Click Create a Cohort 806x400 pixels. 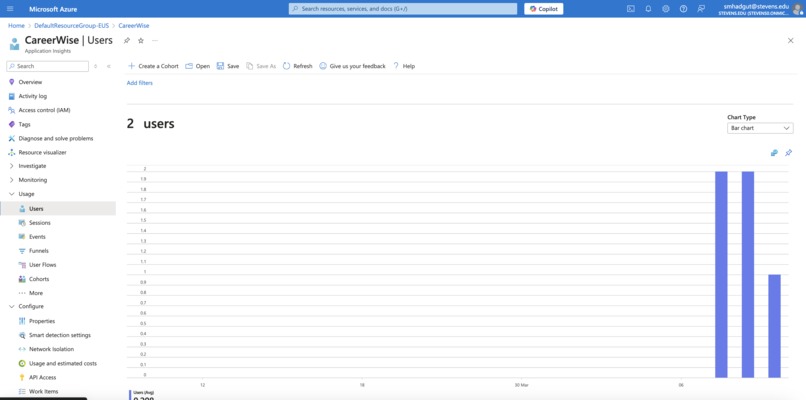(153, 66)
